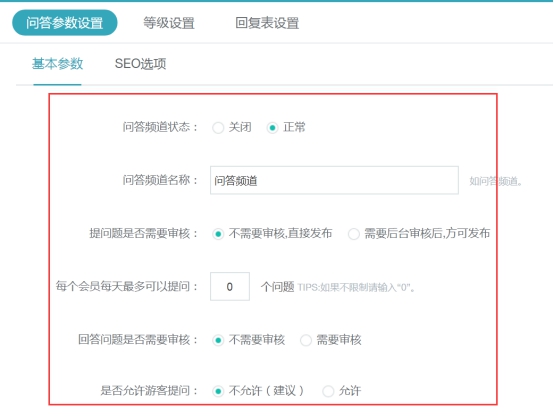This screenshot has height=416, width=554.
Task: Choose 需要后台审核后,方可发布 option
Action: (354, 234)
